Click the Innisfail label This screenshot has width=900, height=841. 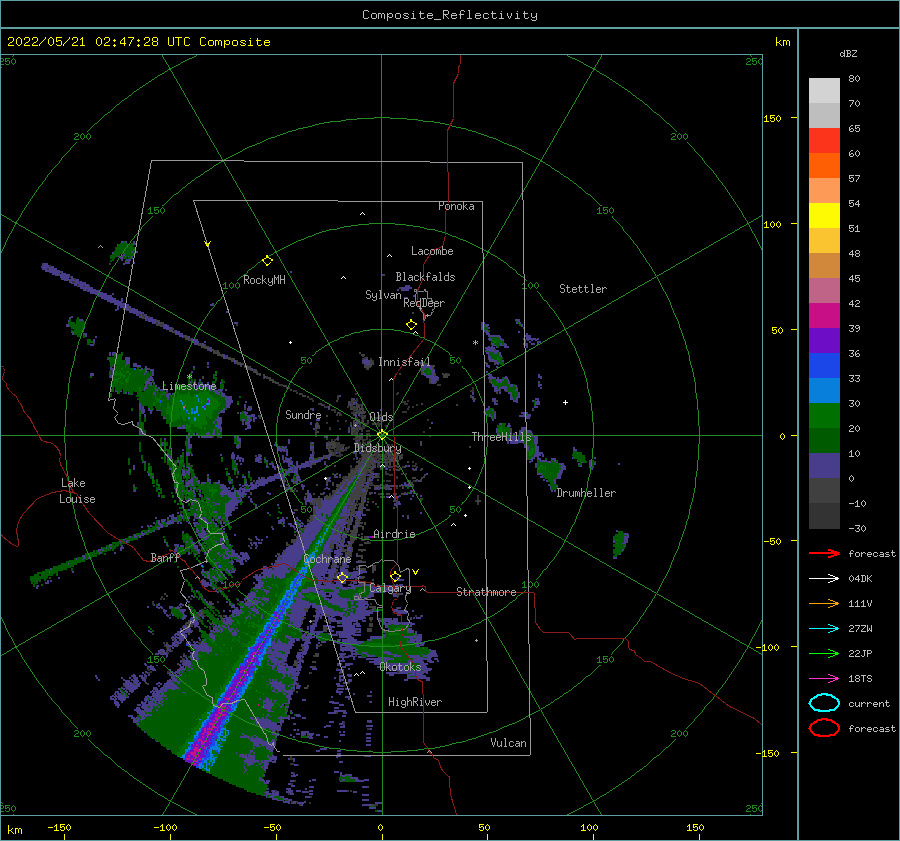[404, 362]
